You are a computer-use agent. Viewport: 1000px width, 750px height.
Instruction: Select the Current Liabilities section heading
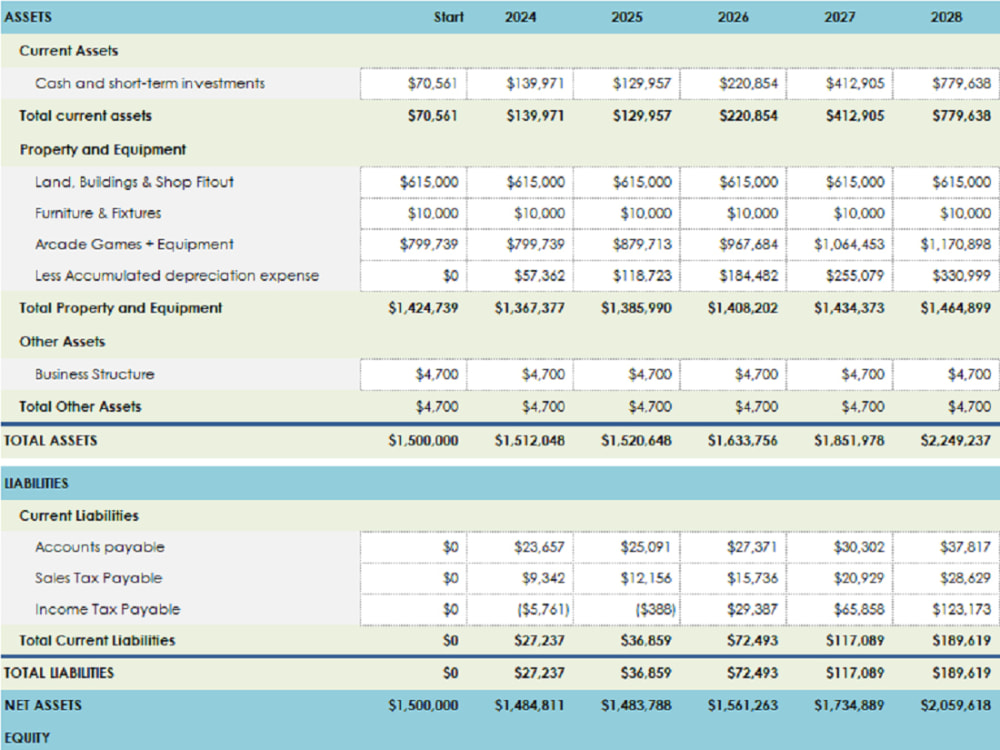(x=79, y=516)
